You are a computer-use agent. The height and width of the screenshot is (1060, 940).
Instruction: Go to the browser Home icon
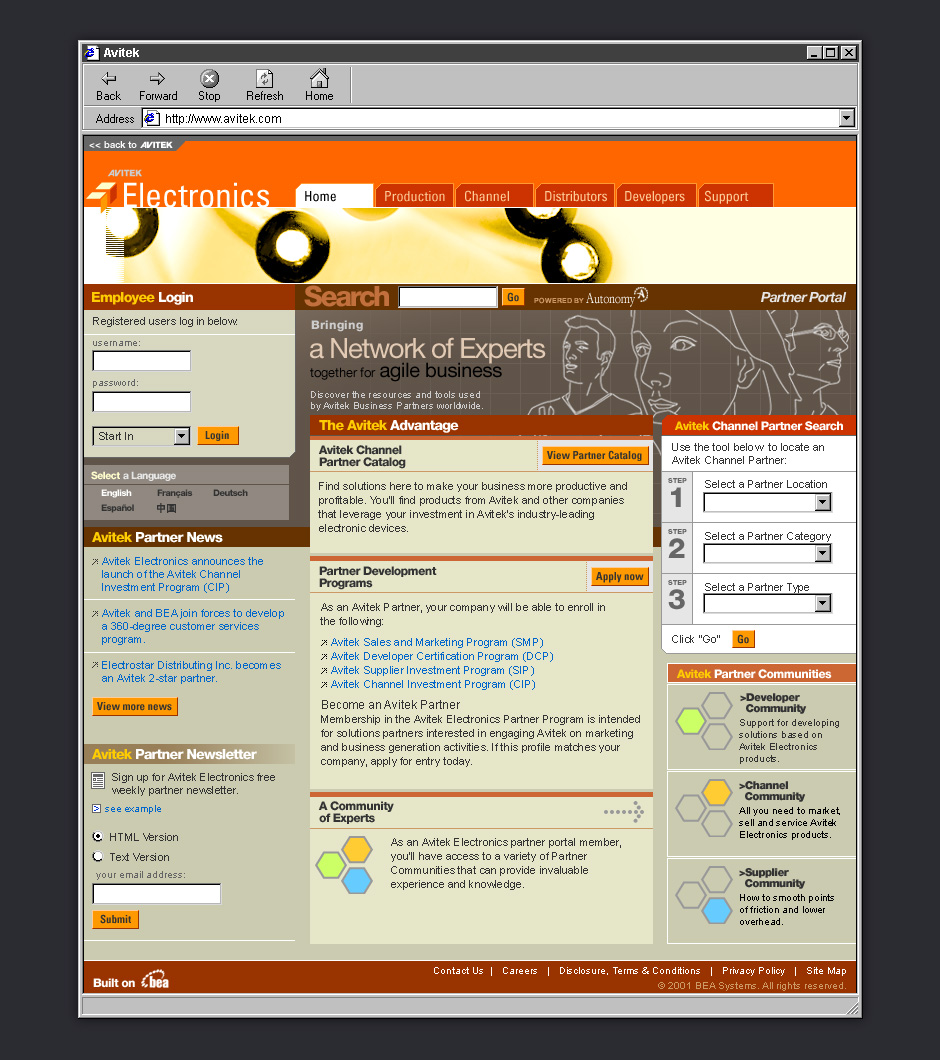pos(319,79)
